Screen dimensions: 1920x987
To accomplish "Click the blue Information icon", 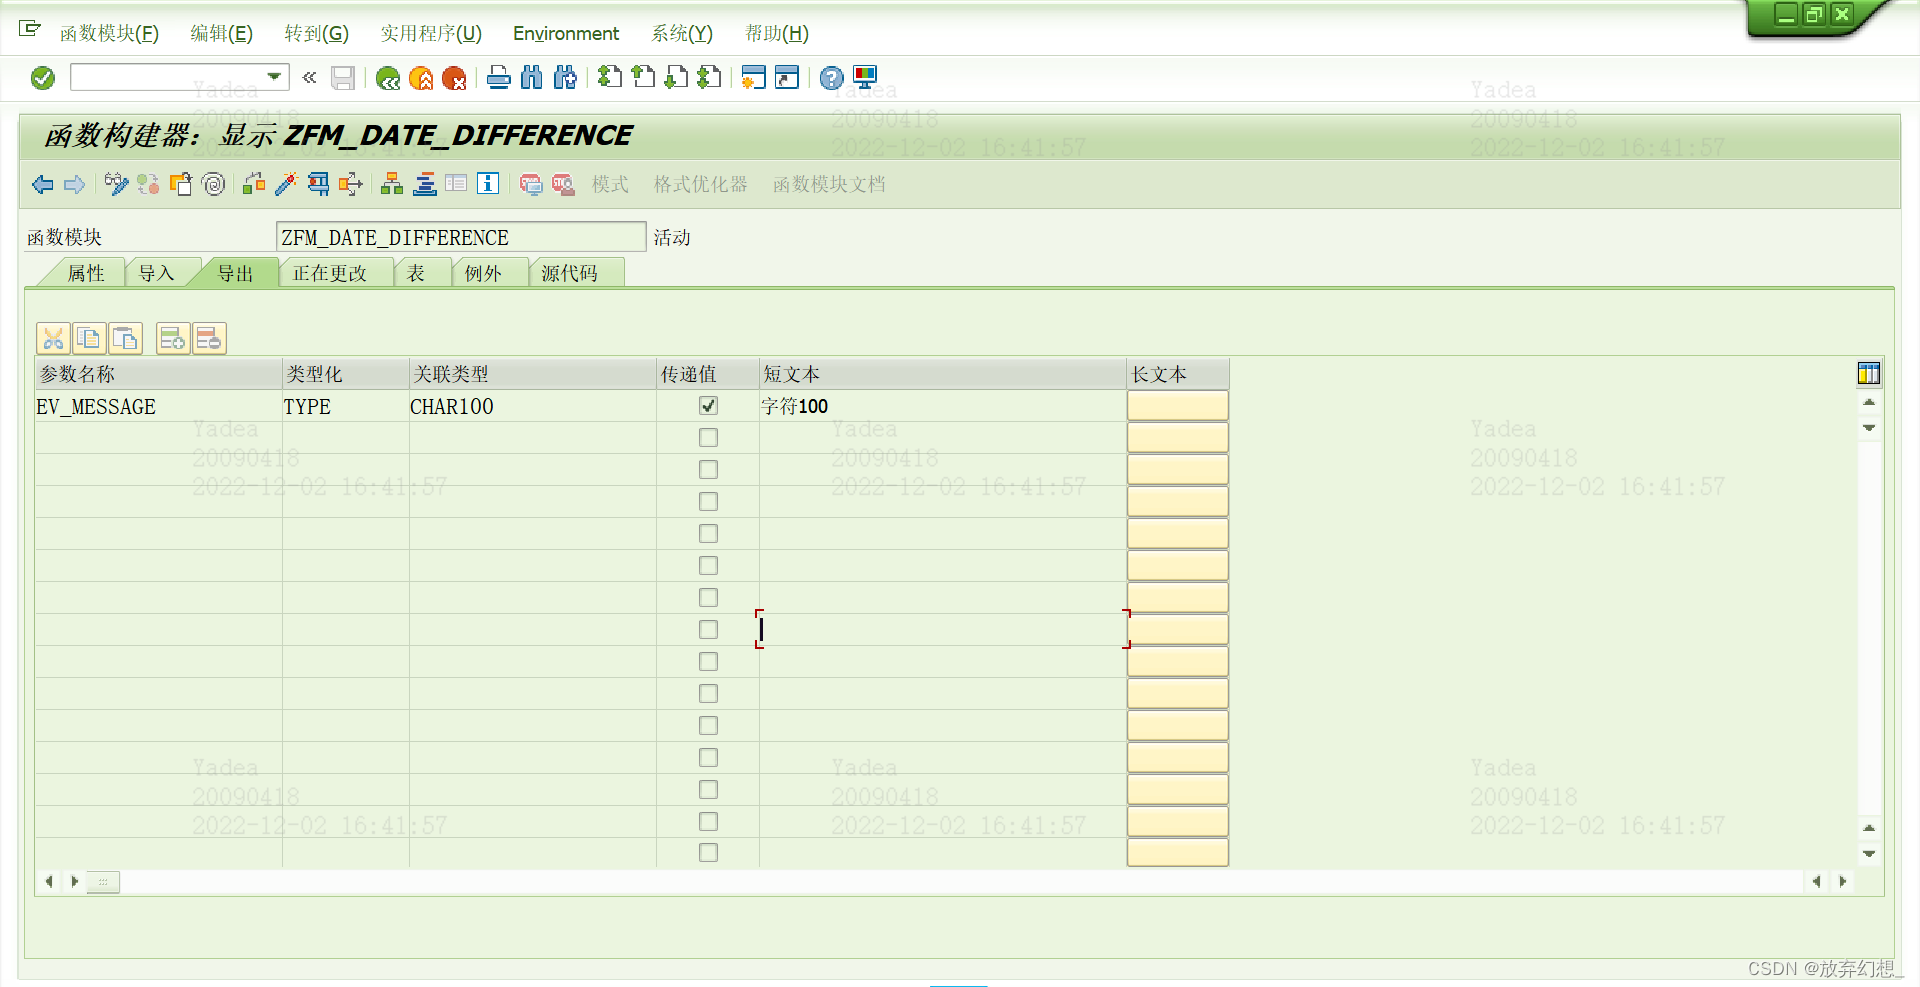I will pos(488,184).
